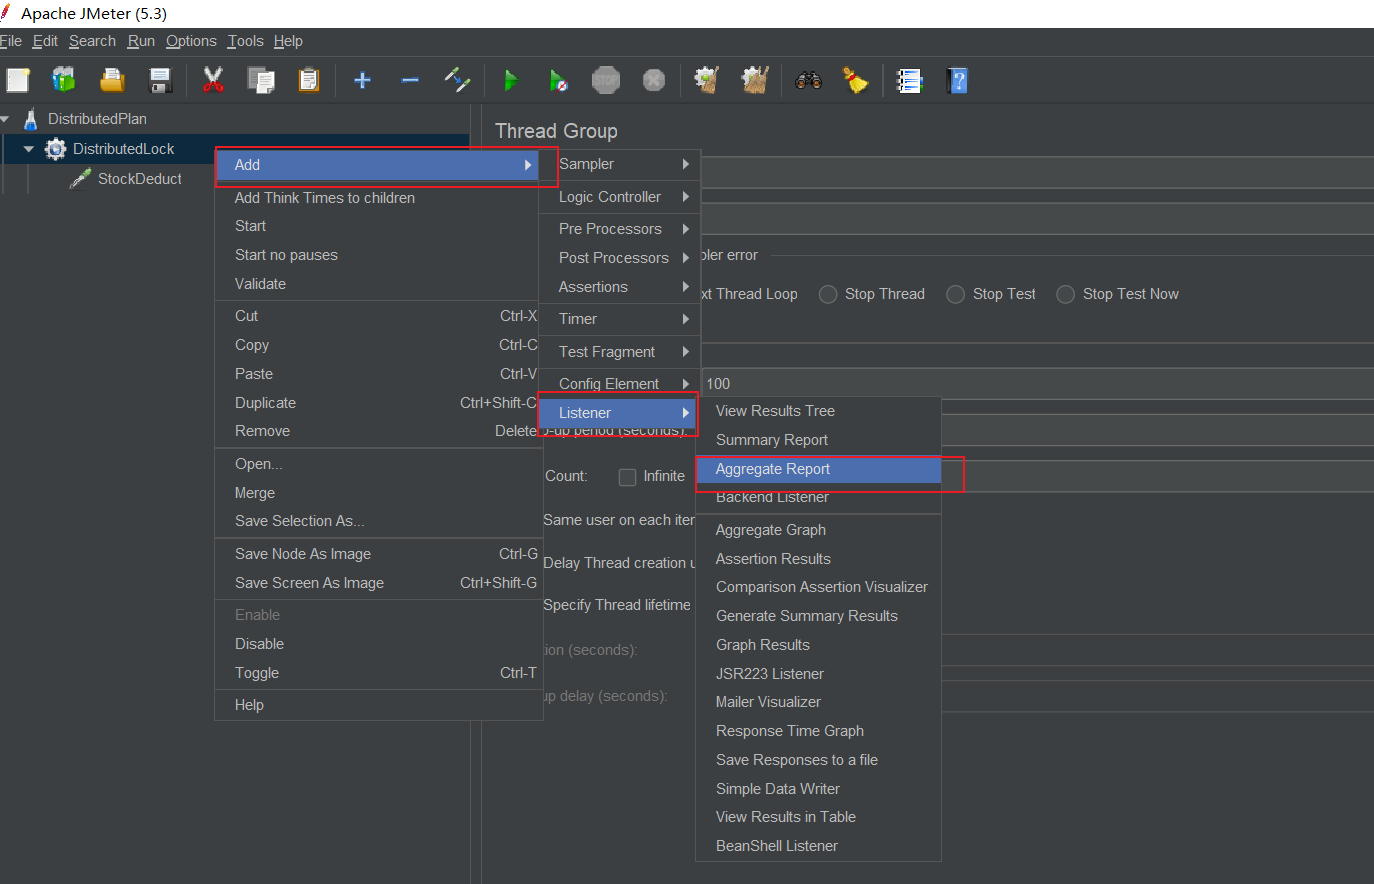Click Validate in the context menu
1374x884 pixels.
pyautogui.click(x=379, y=284)
